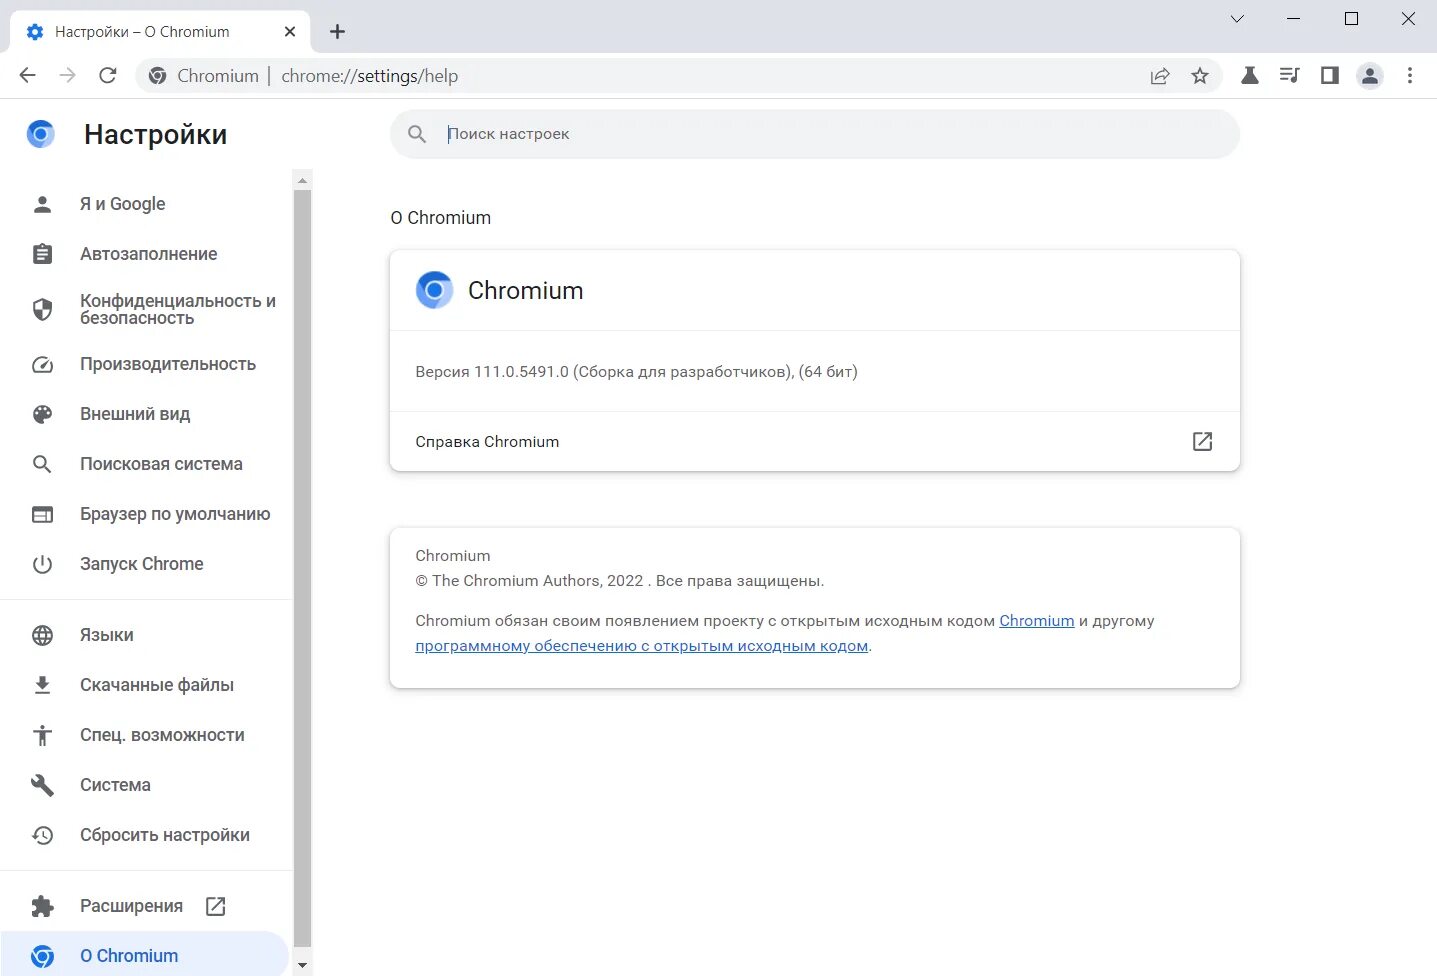Viewport: 1437px width, 976px height.
Task: Click the sidebar scrollbar down arrow
Action: click(302, 966)
